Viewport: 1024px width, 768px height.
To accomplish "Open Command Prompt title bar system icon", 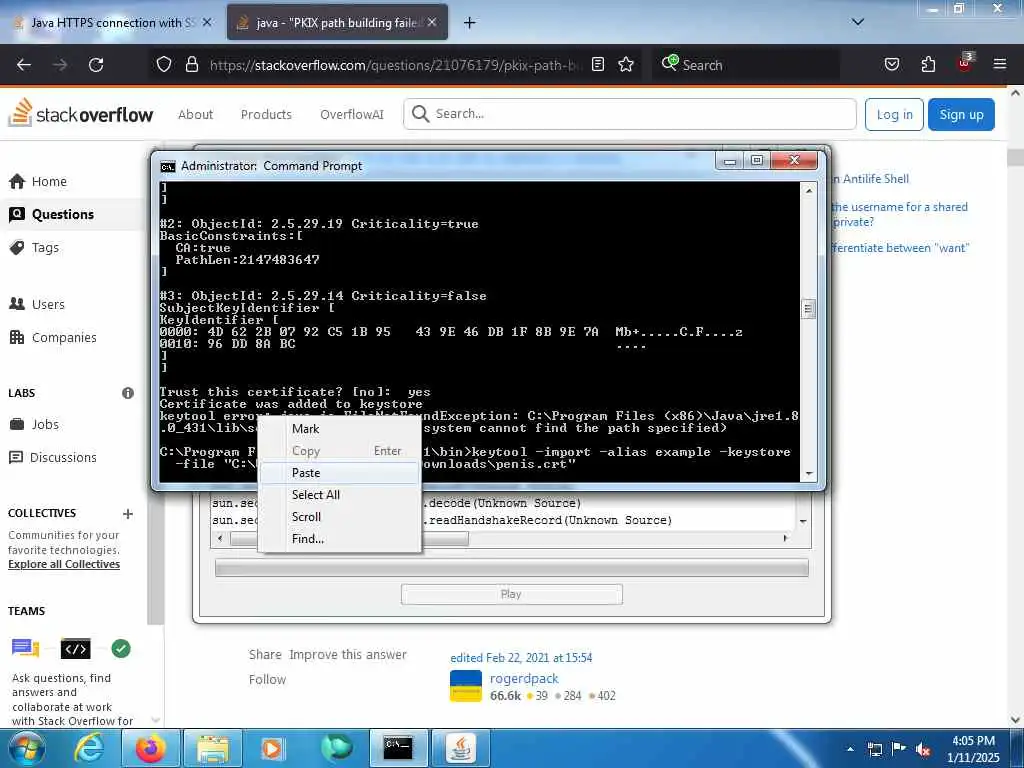I will pos(168,167).
